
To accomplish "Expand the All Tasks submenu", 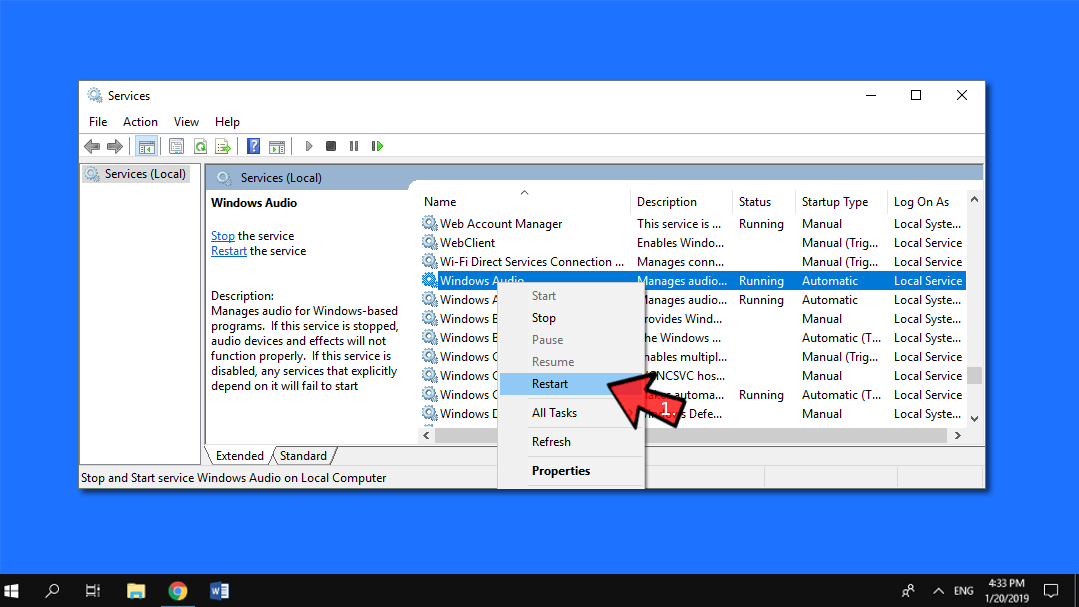I will (x=554, y=413).
